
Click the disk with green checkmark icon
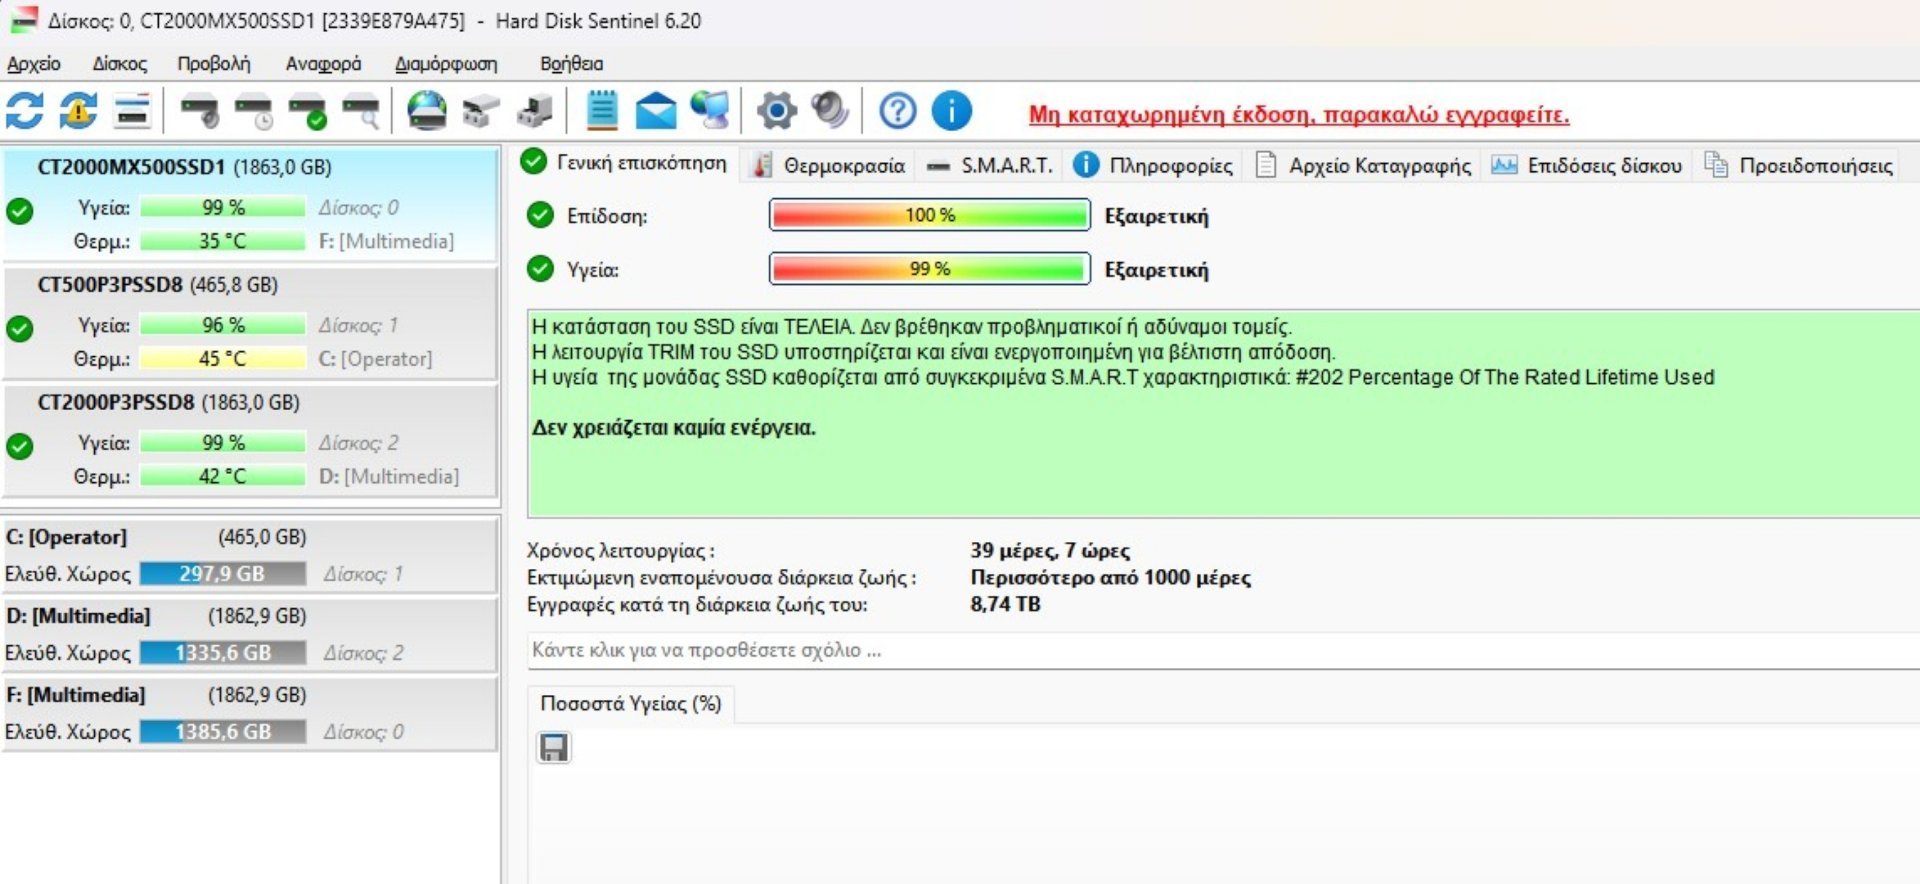[x=308, y=110]
